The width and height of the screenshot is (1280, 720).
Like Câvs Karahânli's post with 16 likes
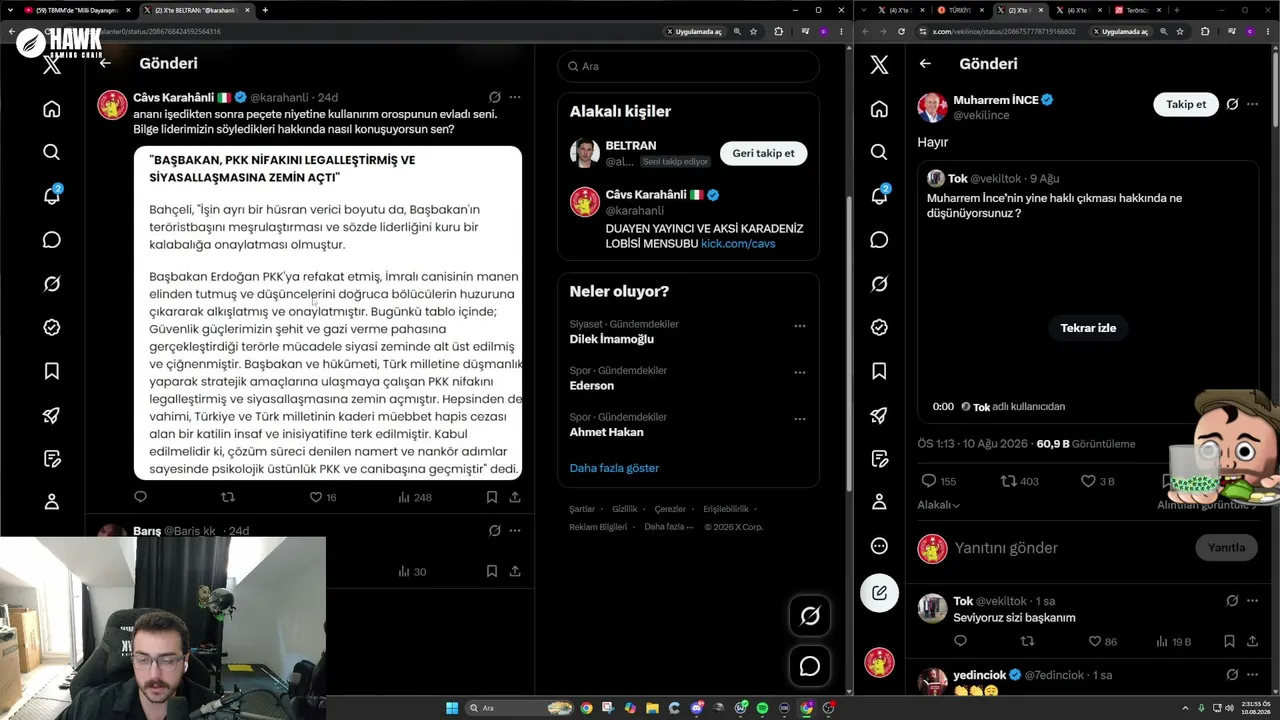click(323, 497)
